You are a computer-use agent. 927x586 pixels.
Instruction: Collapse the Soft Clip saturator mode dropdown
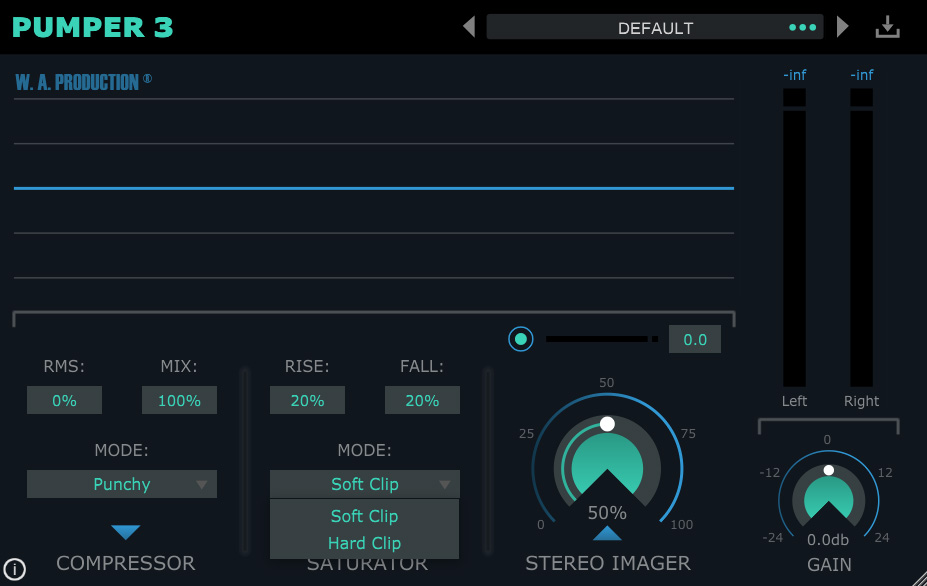[365, 484]
